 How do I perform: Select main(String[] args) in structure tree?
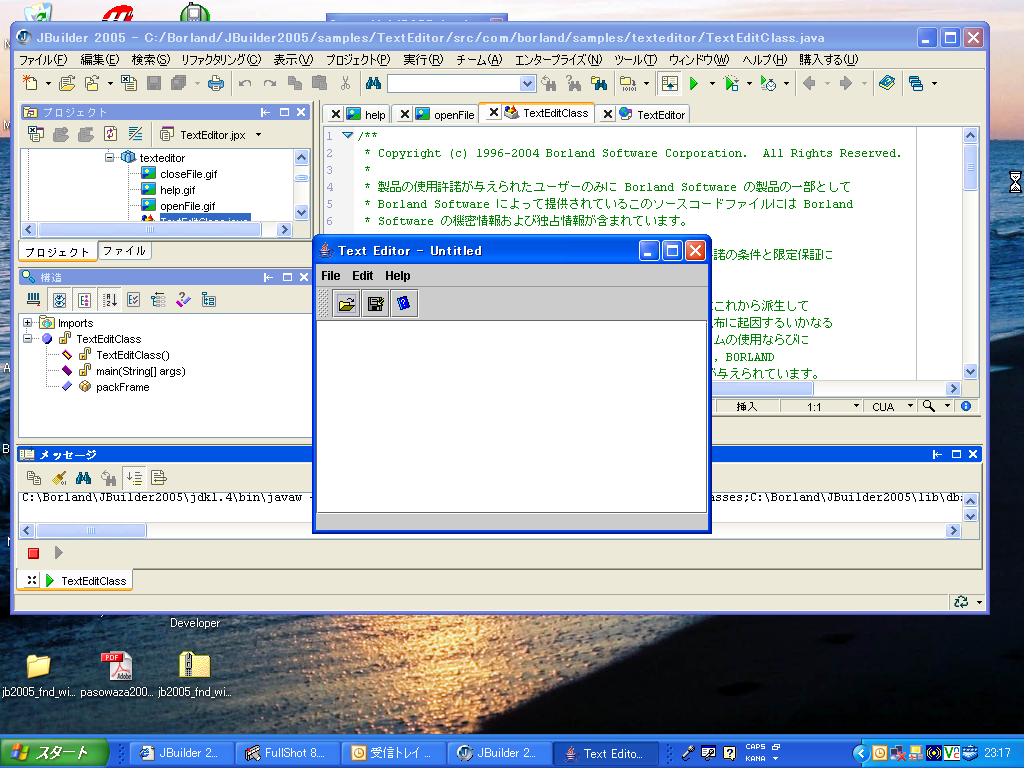140,371
